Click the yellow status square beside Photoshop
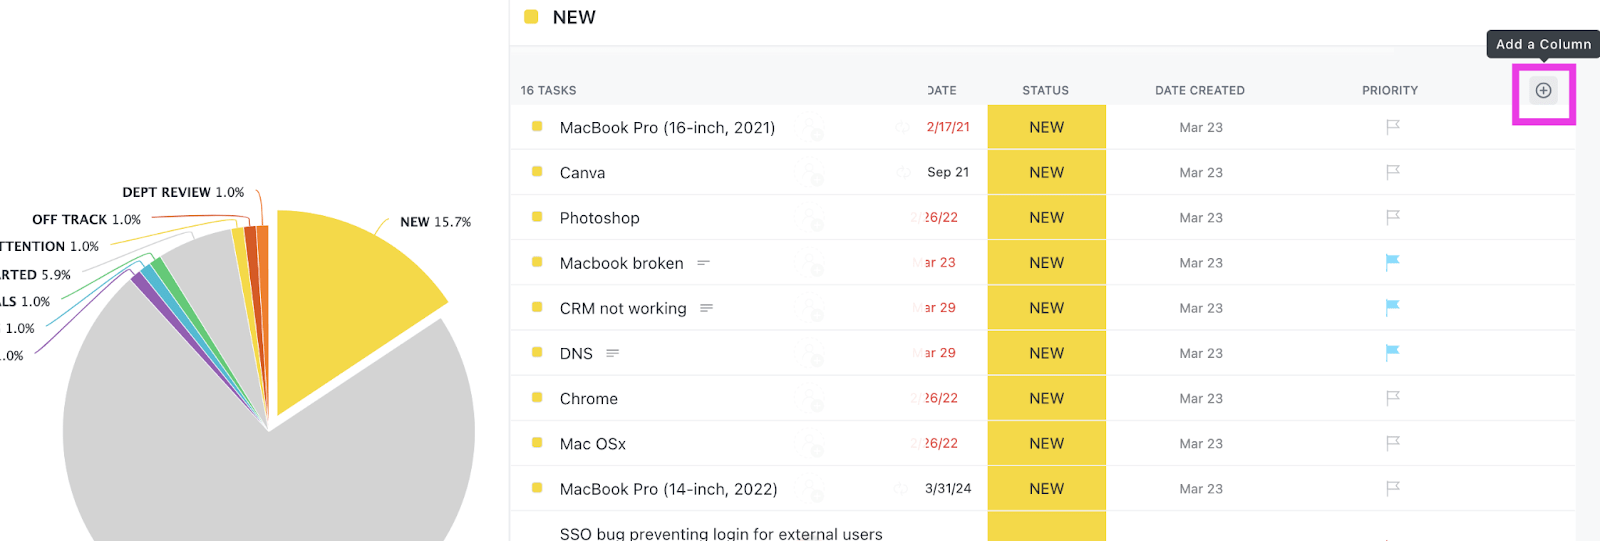This screenshot has height=541, width=1600. [x=537, y=217]
